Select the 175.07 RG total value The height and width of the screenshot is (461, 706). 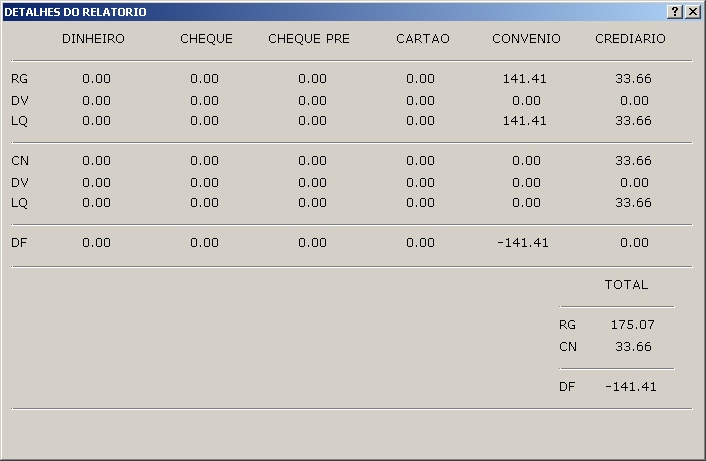click(x=633, y=325)
